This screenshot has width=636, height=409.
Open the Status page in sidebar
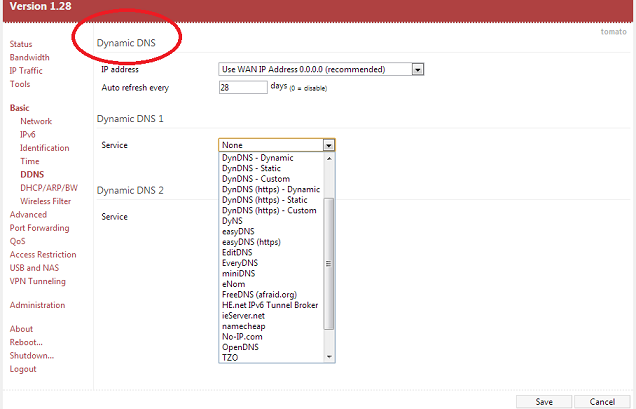(21, 44)
